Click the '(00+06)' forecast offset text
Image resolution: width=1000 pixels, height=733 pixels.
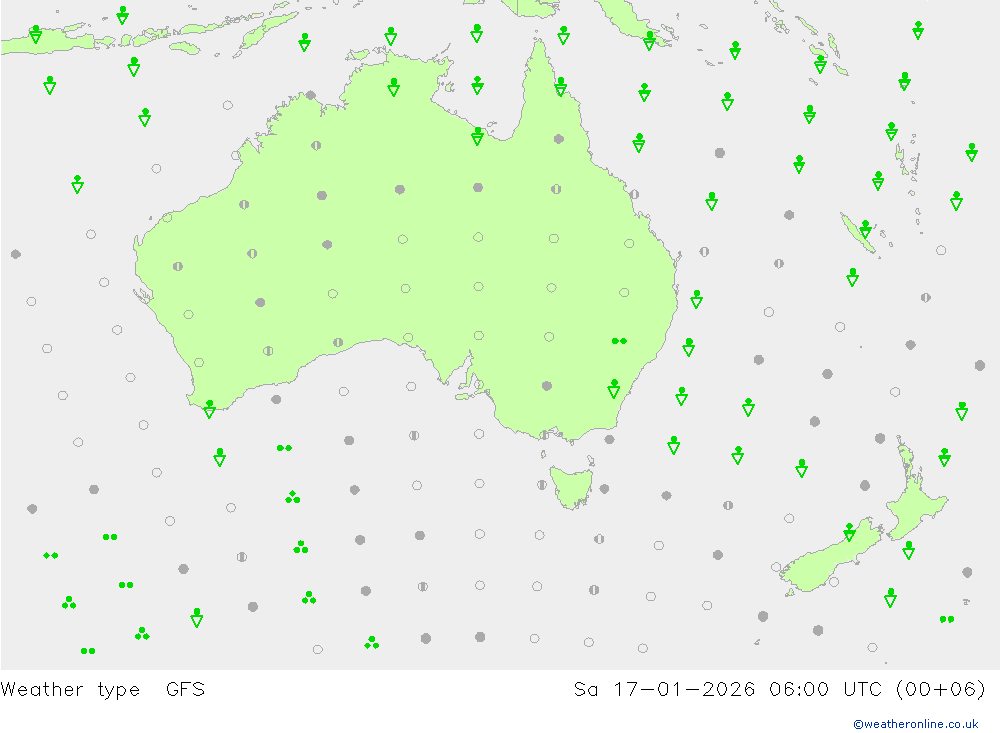[941, 690]
